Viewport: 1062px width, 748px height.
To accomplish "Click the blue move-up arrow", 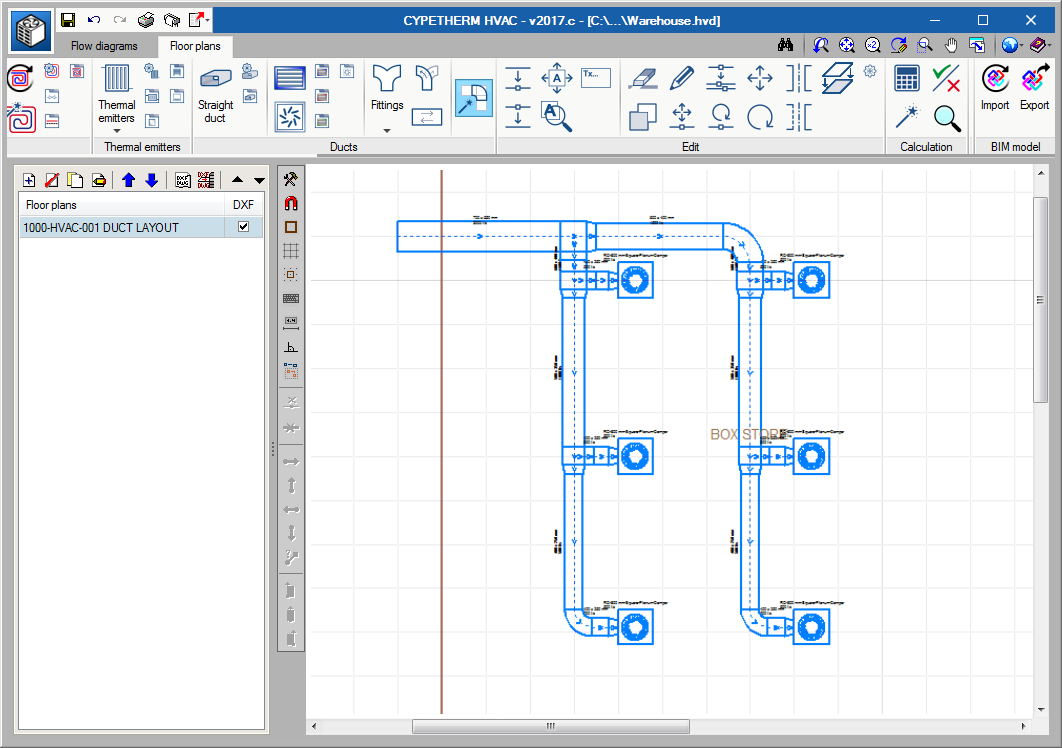I will (x=128, y=180).
